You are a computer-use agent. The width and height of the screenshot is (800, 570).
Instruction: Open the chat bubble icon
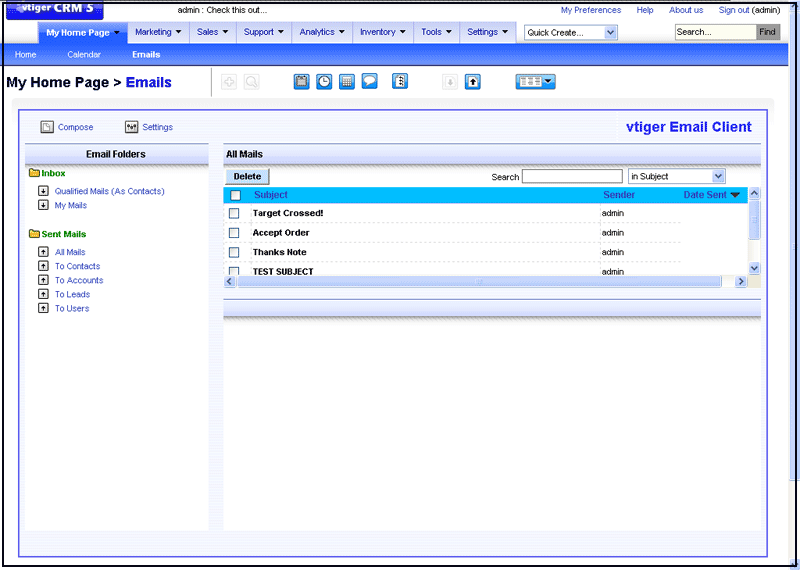[369, 82]
